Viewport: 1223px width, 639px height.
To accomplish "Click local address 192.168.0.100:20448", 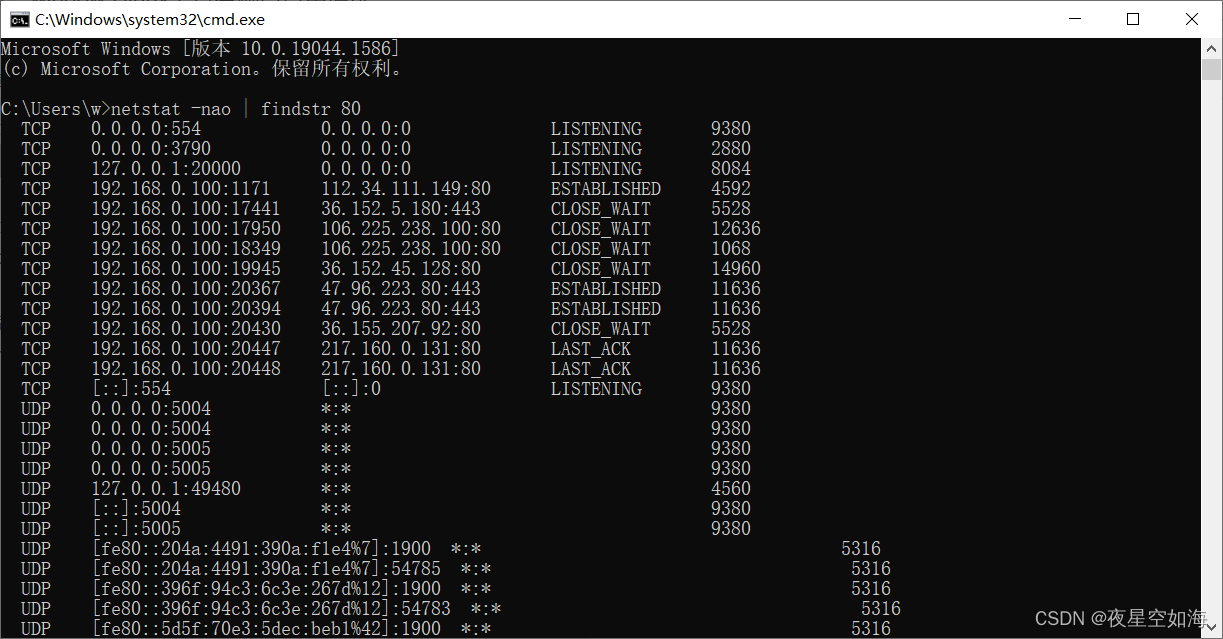I will coord(186,369).
